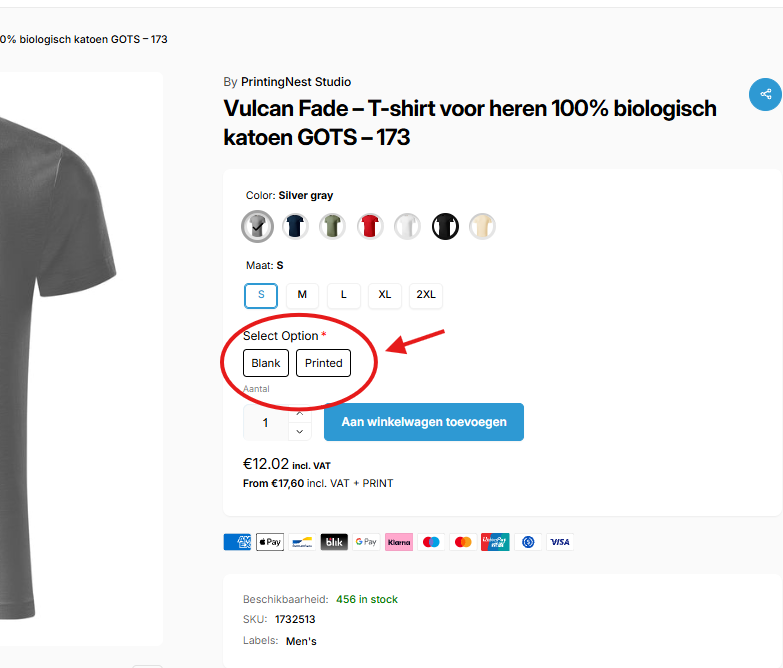Click the quantity input field
Image resolution: width=783 pixels, height=668 pixels.
tap(265, 423)
